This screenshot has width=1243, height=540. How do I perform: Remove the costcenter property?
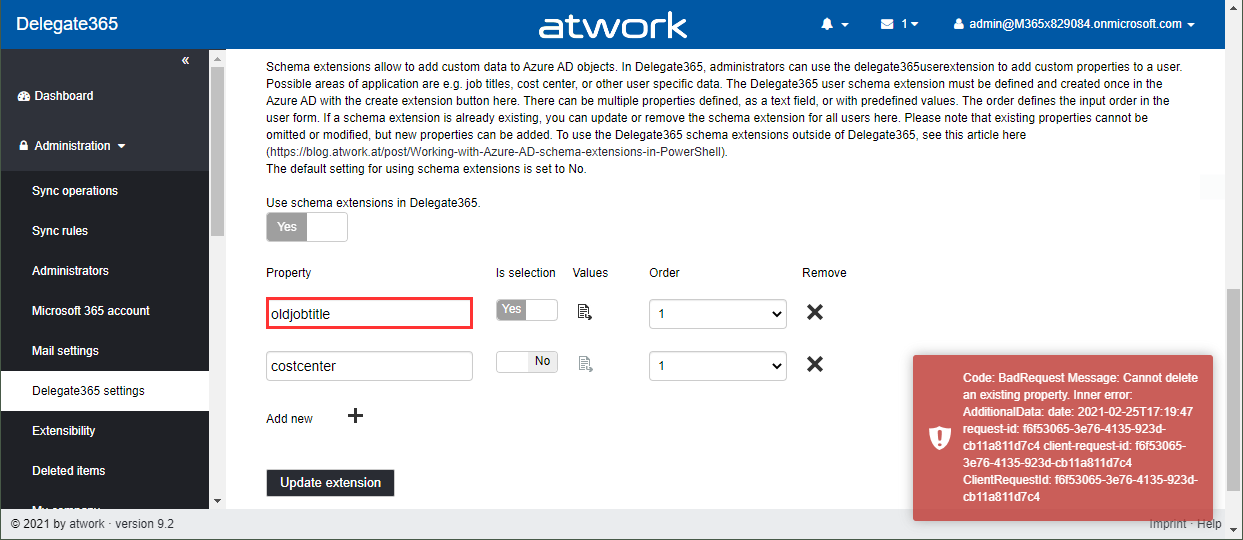point(815,364)
